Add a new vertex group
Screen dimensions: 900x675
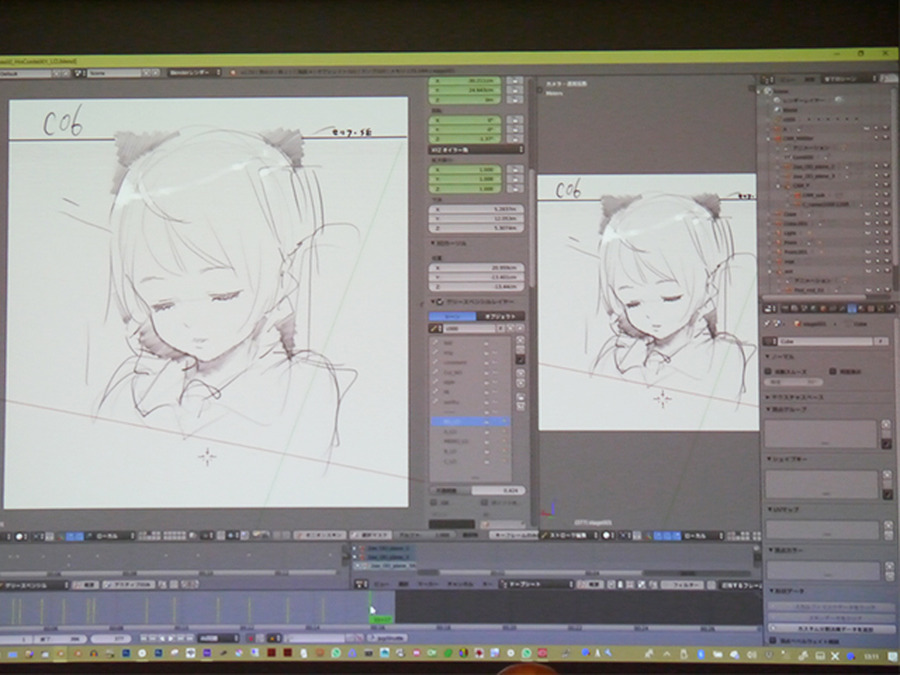pyautogui.click(x=886, y=425)
